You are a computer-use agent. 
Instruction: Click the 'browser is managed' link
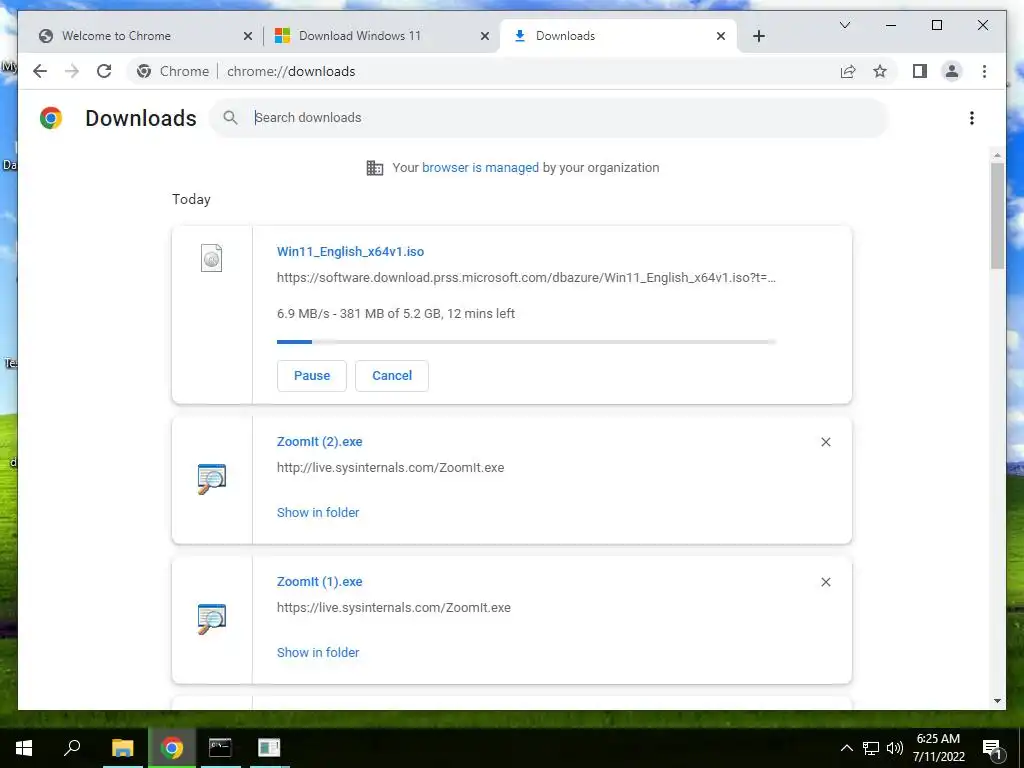(x=480, y=168)
